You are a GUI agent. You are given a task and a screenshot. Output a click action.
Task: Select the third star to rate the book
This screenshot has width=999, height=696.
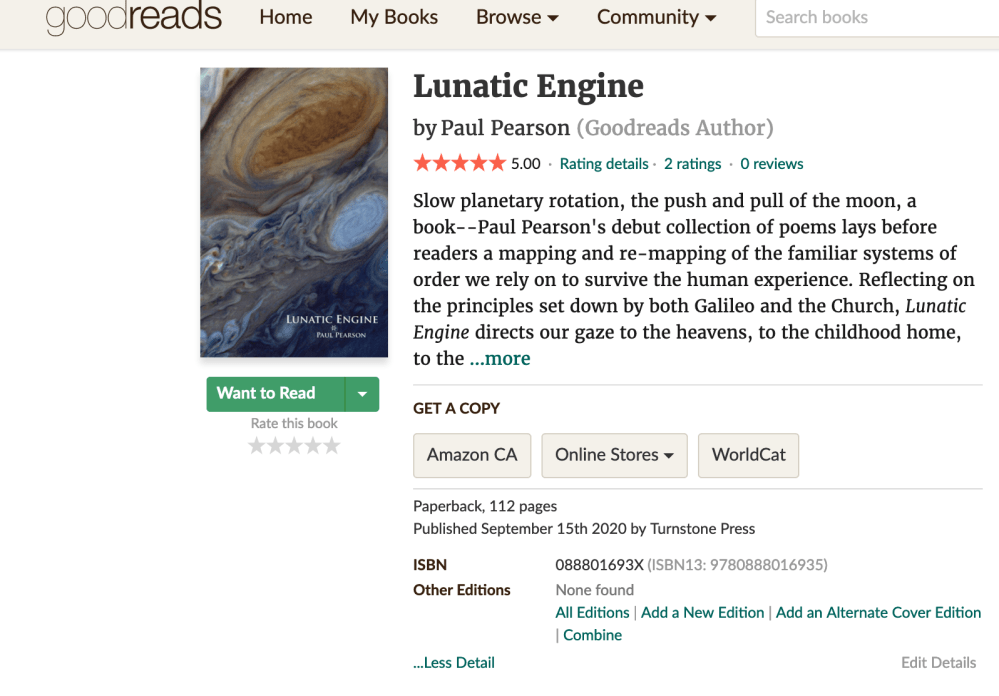click(x=293, y=445)
